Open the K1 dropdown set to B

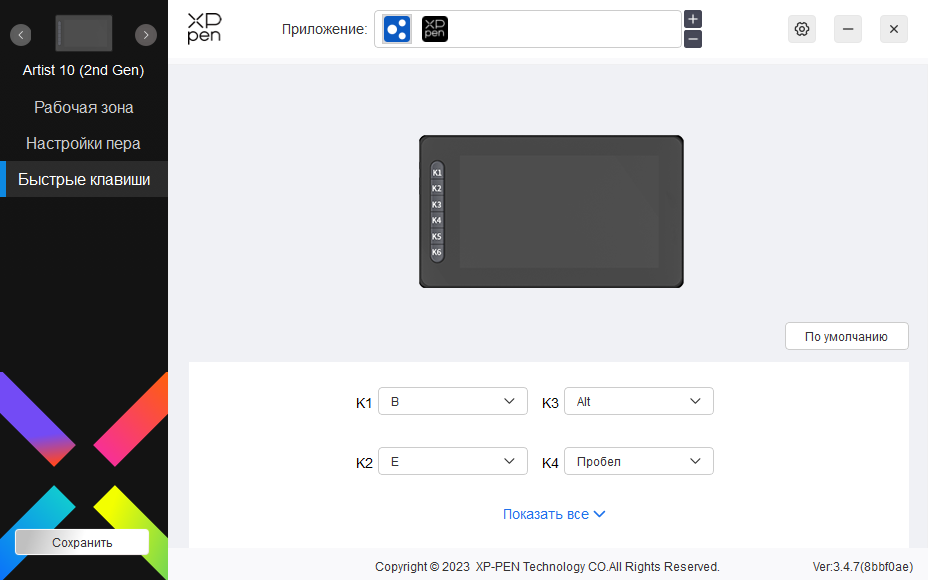click(x=453, y=401)
